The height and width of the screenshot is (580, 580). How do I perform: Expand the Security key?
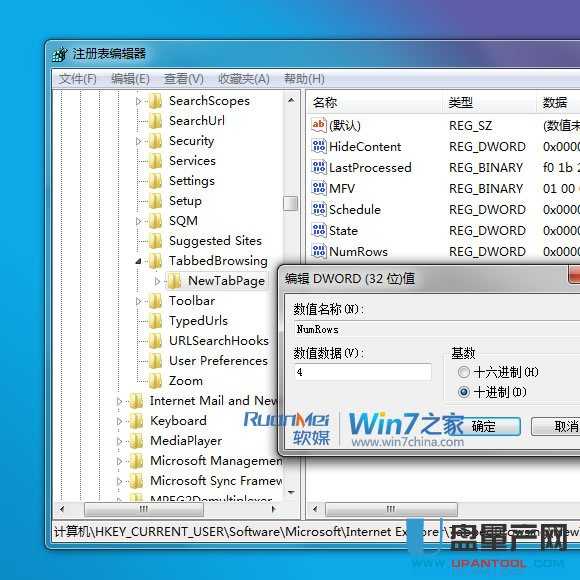138,141
